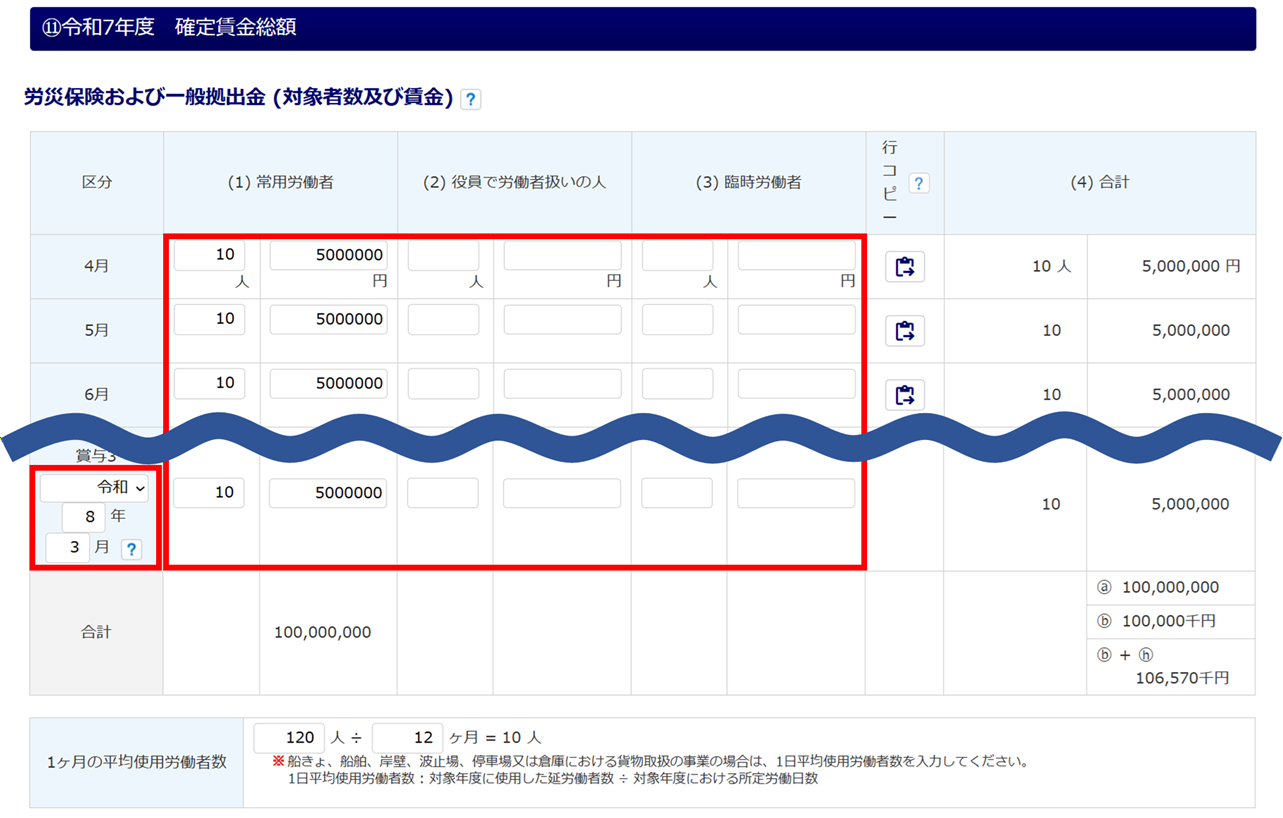Viewport: 1283px width, 818px height.
Task: Click the months field showing 12
Action: [x=407, y=738]
